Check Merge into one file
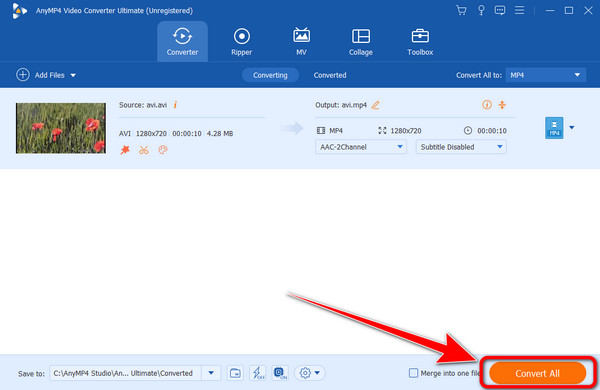The height and width of the screenshot is (390, 600). click(413, 373)
